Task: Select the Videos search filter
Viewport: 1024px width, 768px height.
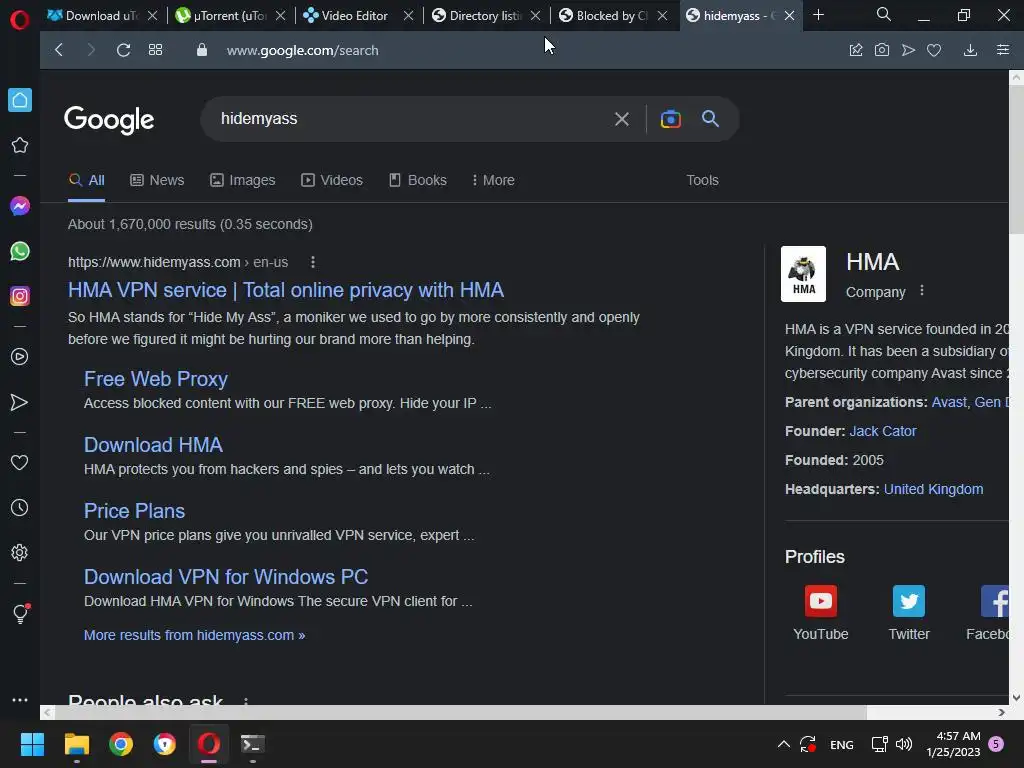Action: click(x=332, y=180)
